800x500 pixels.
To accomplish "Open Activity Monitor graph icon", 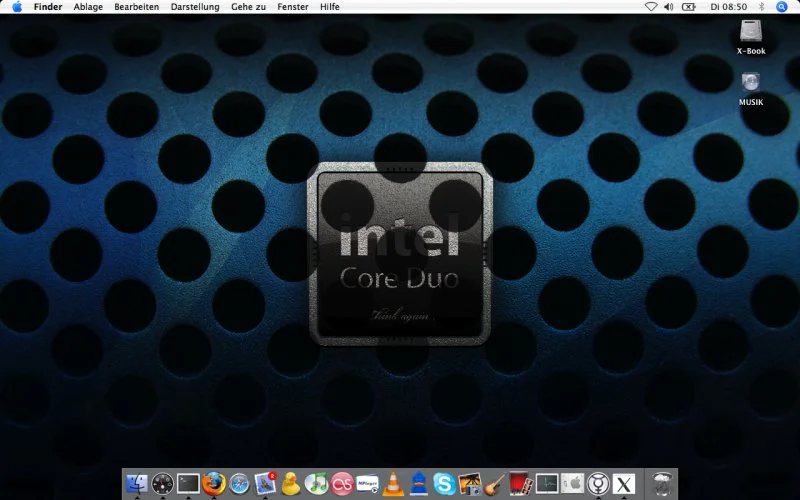I will click(x=547, y=484).
